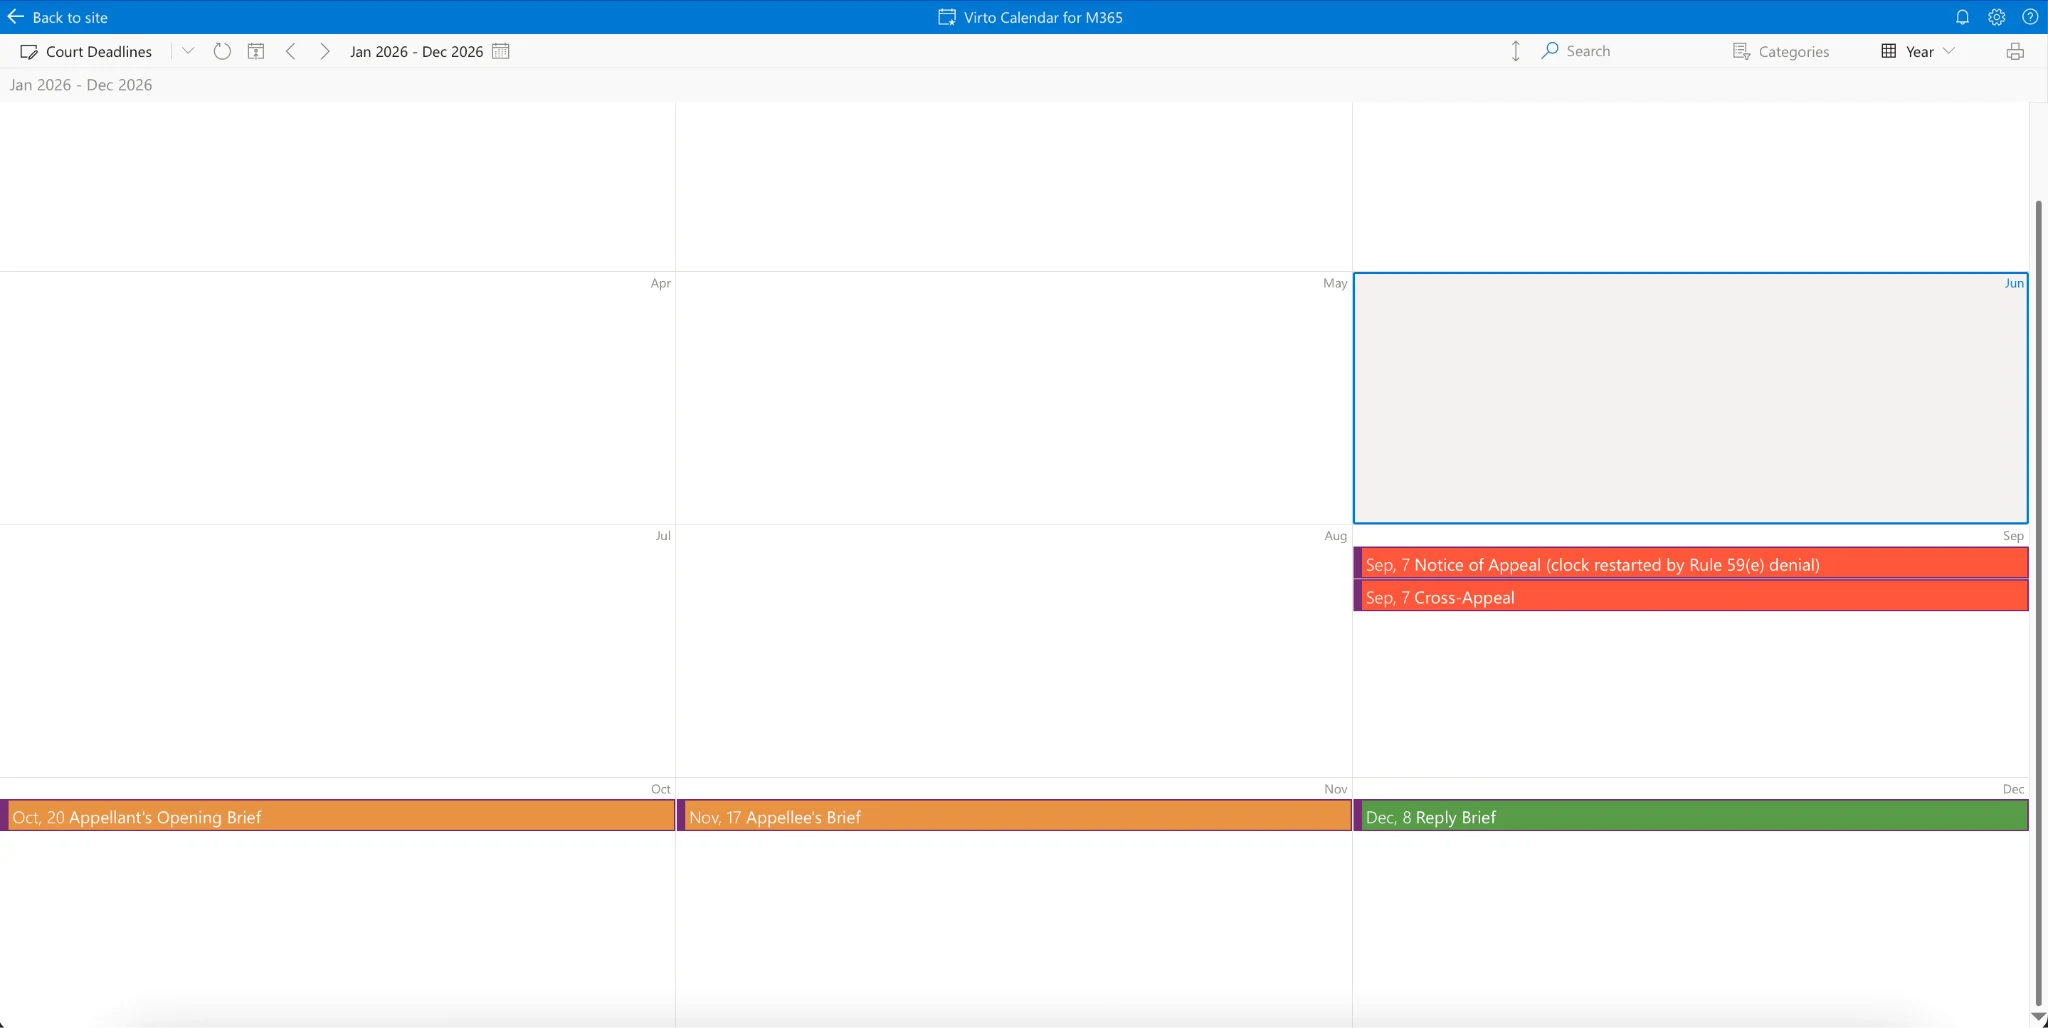The width and height of the screenshot is (2048, 1028).
Task: Select the Sep month label
Action: click(2013, 535)
